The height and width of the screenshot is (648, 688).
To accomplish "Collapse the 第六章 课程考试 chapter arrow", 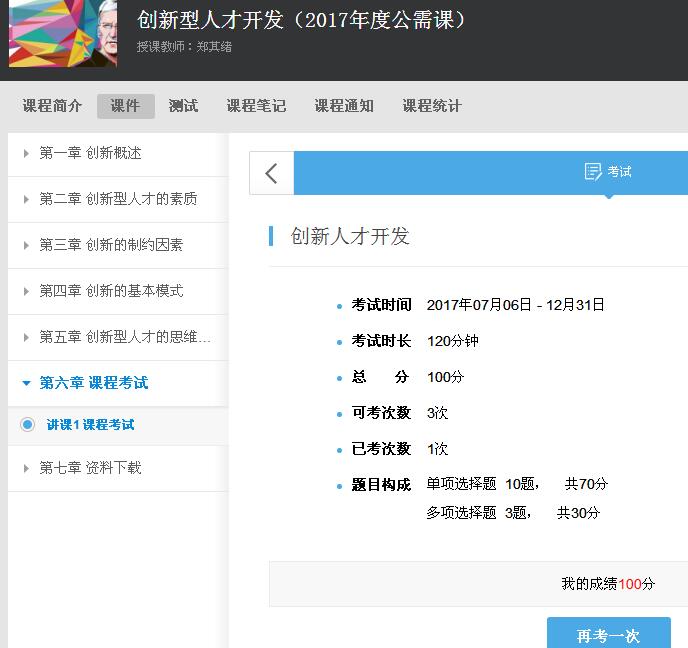I will [26, 383].
